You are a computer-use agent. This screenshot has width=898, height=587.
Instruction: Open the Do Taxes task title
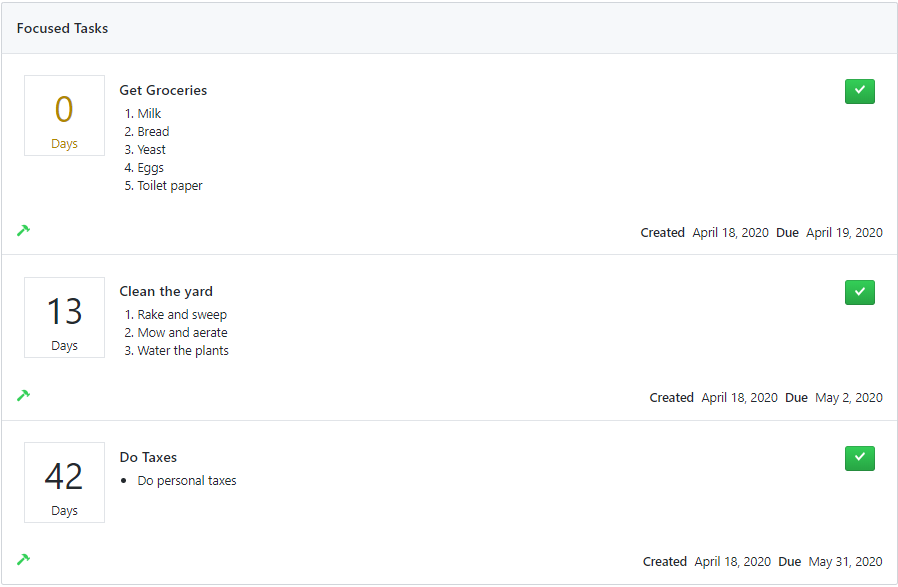[x=148, y=458]
